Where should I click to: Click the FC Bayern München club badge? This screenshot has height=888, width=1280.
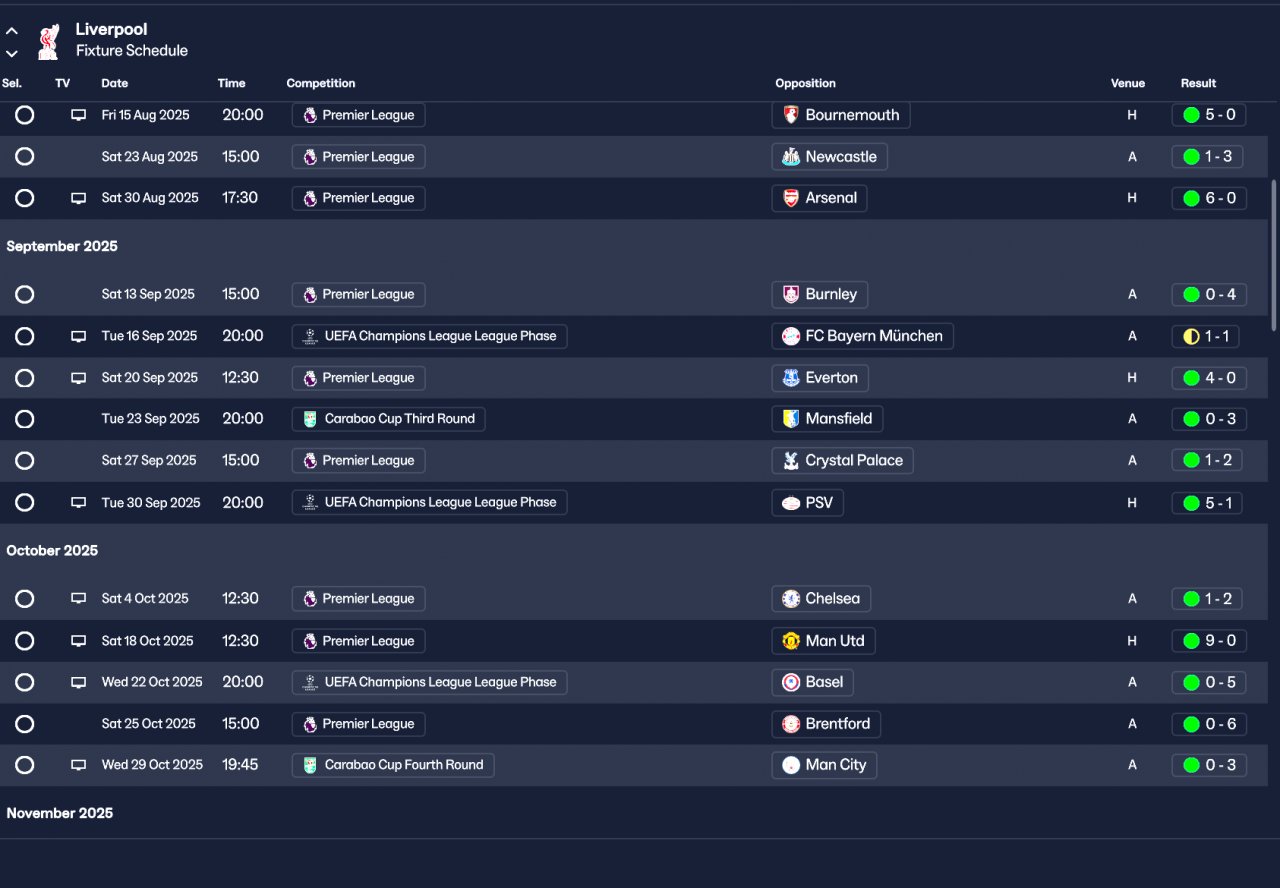pyautogui.click(x=791, y=336)
